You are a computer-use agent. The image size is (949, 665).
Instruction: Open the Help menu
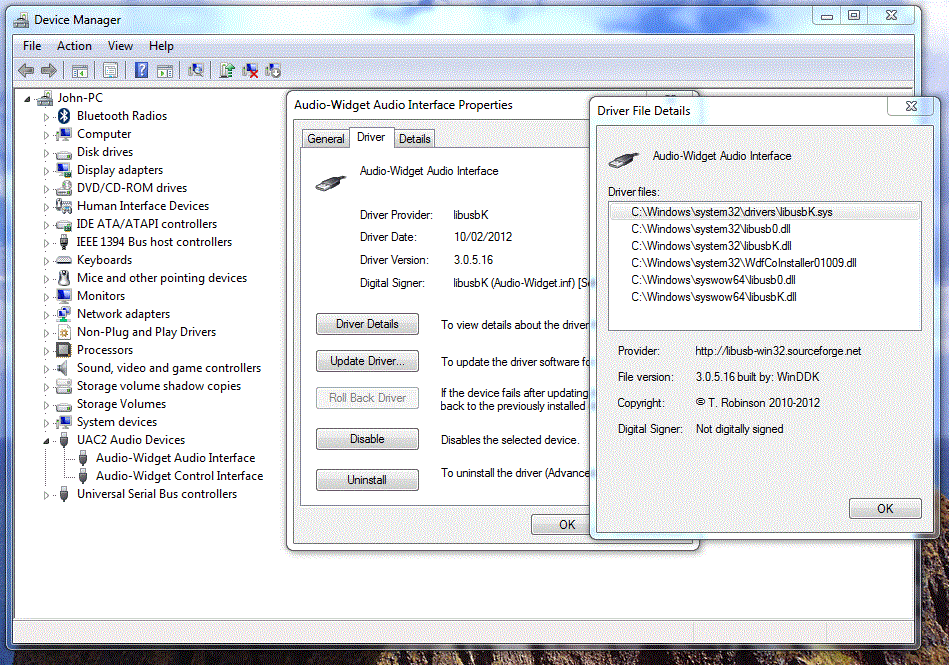click(161, 46)
